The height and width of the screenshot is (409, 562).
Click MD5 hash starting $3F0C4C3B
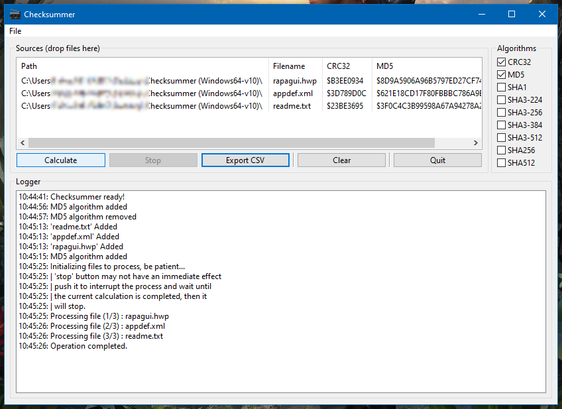pyautogui.click(x=429, y=106)
